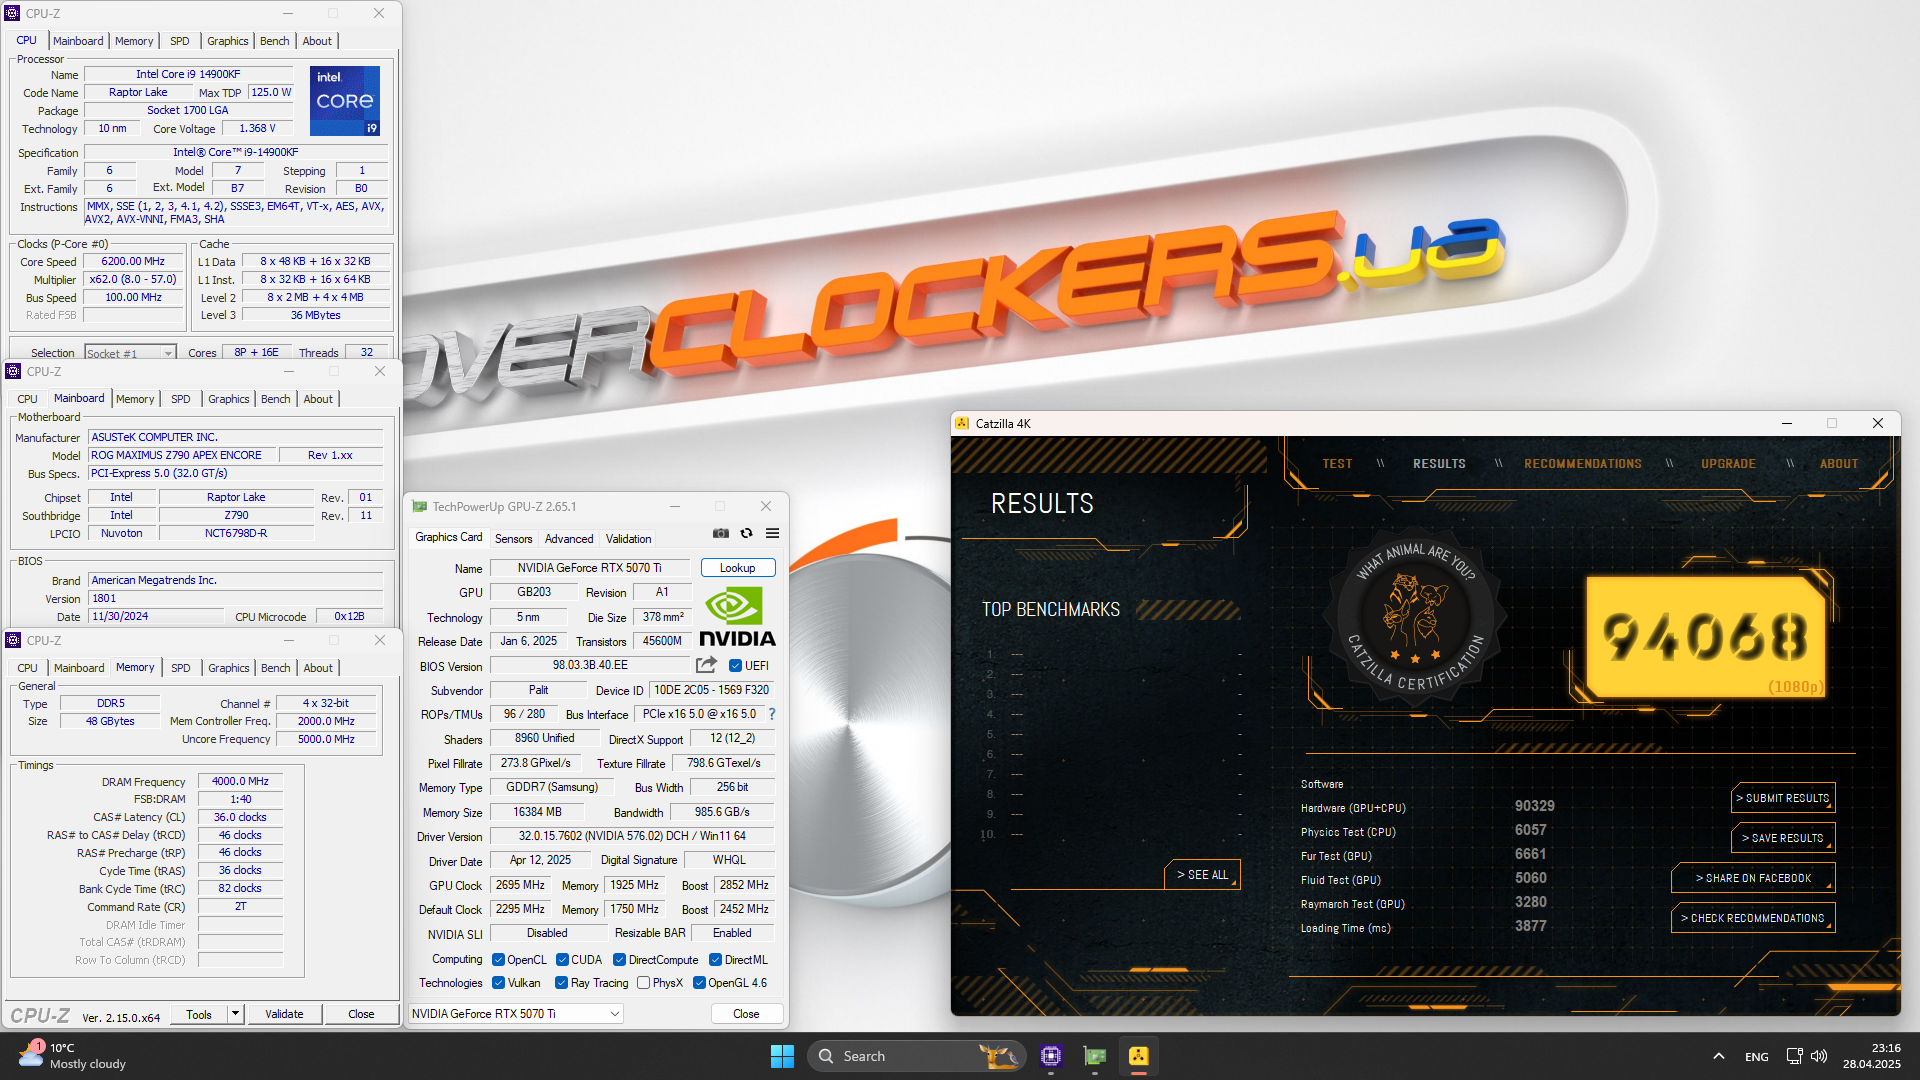Open the weather widget on taskbar
1920x1080 pixels.
pos(72,1056)
